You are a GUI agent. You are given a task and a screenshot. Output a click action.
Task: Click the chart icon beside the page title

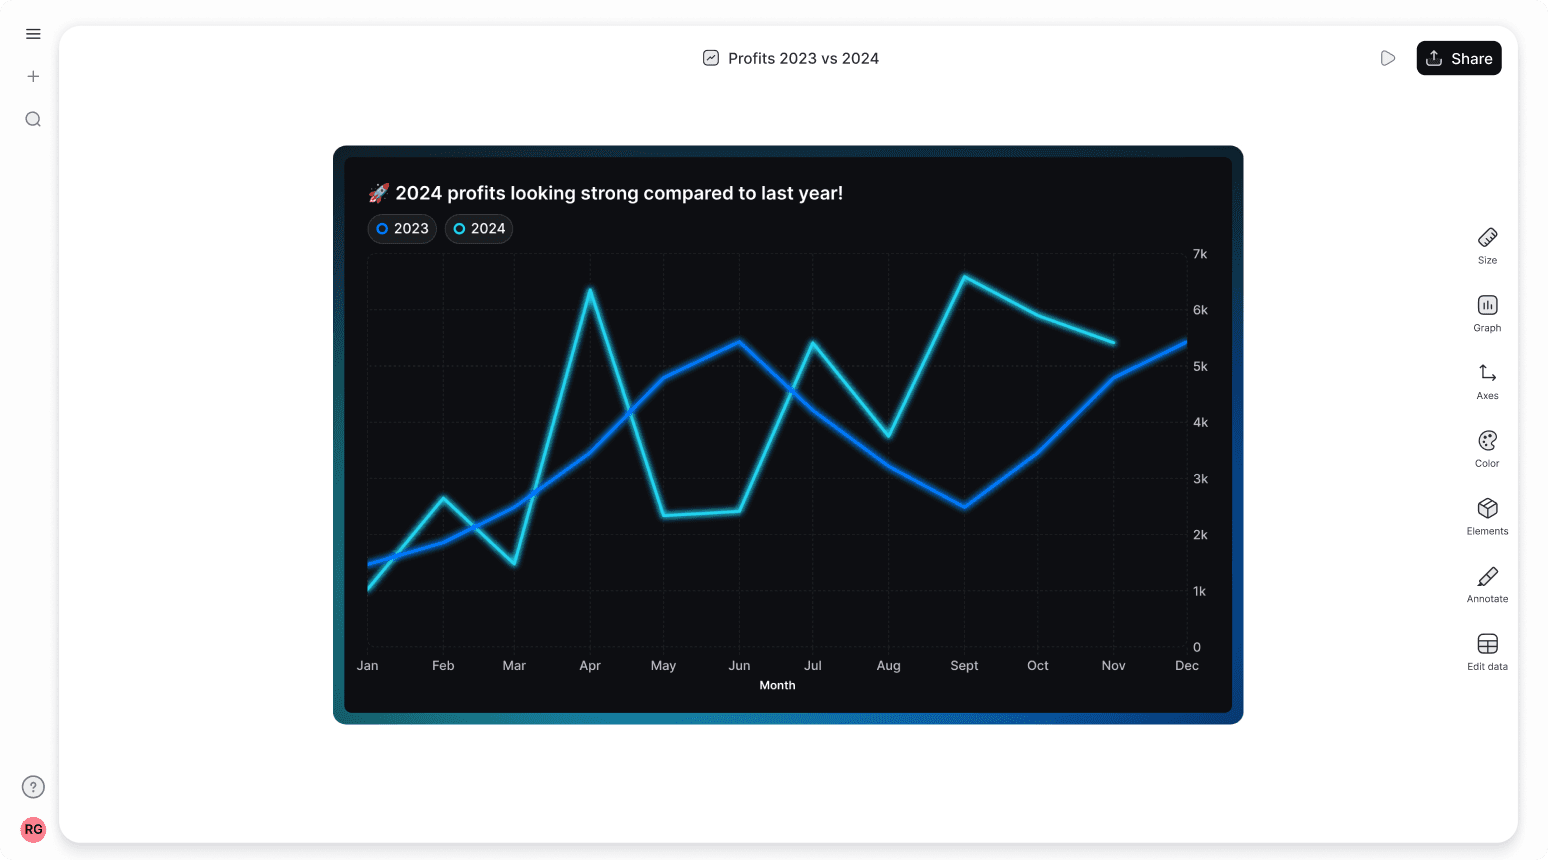pyautogui.click(x=711, y=58)
